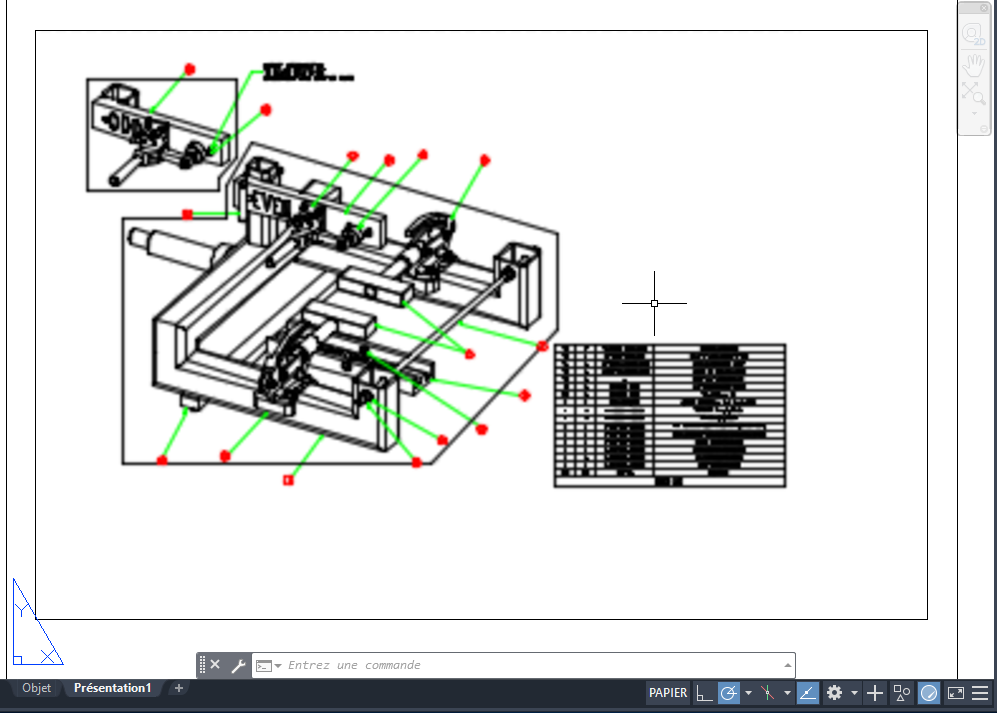The height and width of the screenshot is (713, 997).
Task: Click the UCS icon in lower-left corner
Action: [x=37, y=623]
